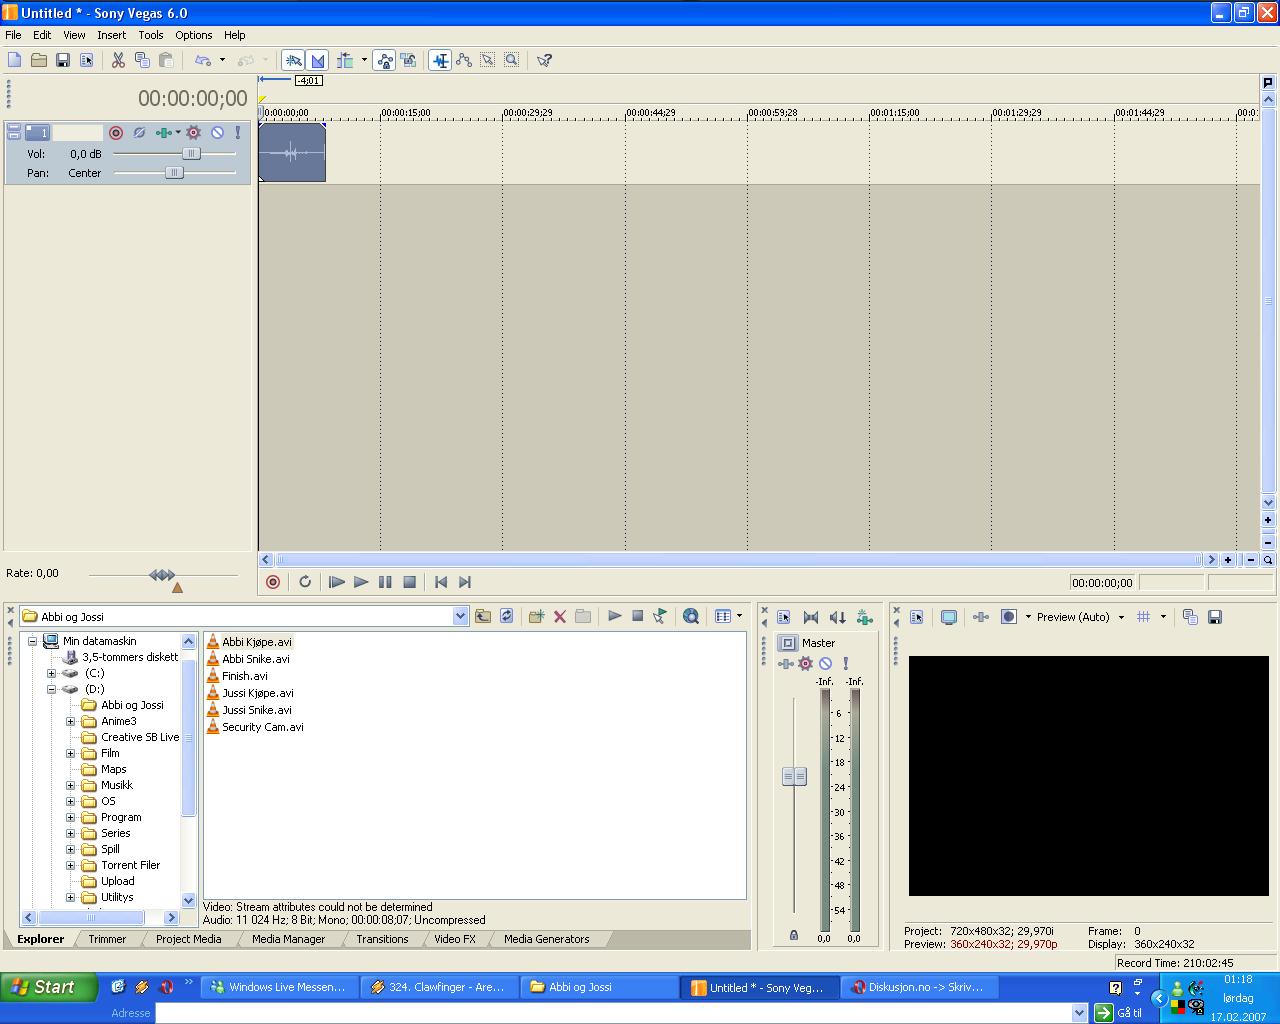The image size is (1280, 1024).
Task: Open project properties icon next to Save
Action: pyautogui.click(x=87, y=60)
